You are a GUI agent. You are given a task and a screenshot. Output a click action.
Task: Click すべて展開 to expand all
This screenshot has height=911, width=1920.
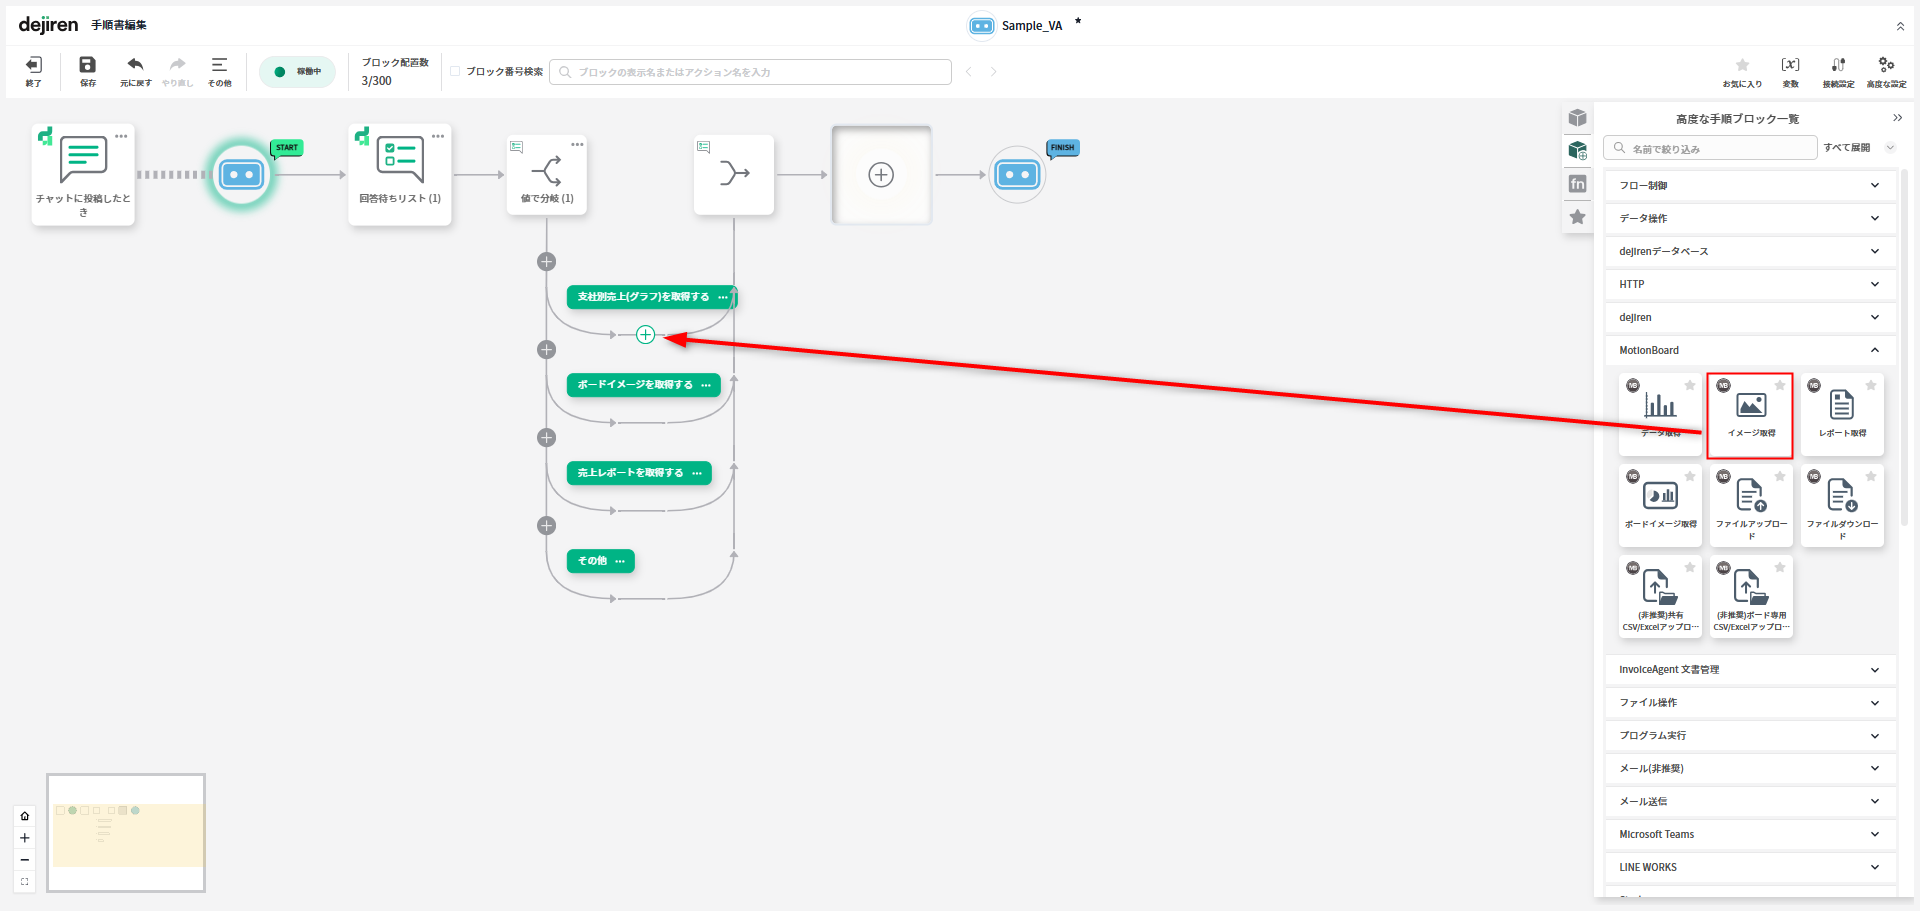pos(1846,148)
